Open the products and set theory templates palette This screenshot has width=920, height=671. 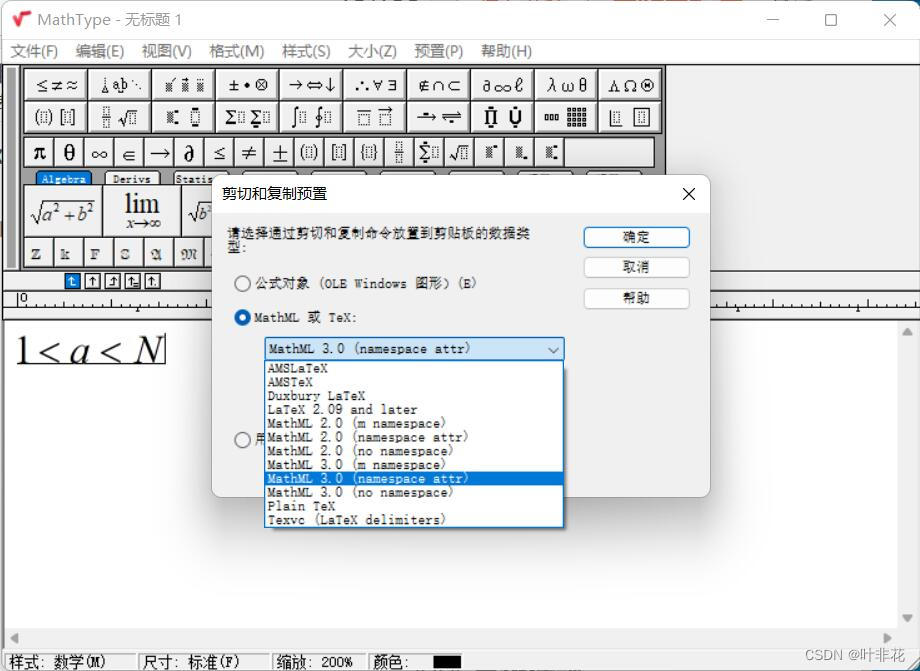[x=503, y=117]
